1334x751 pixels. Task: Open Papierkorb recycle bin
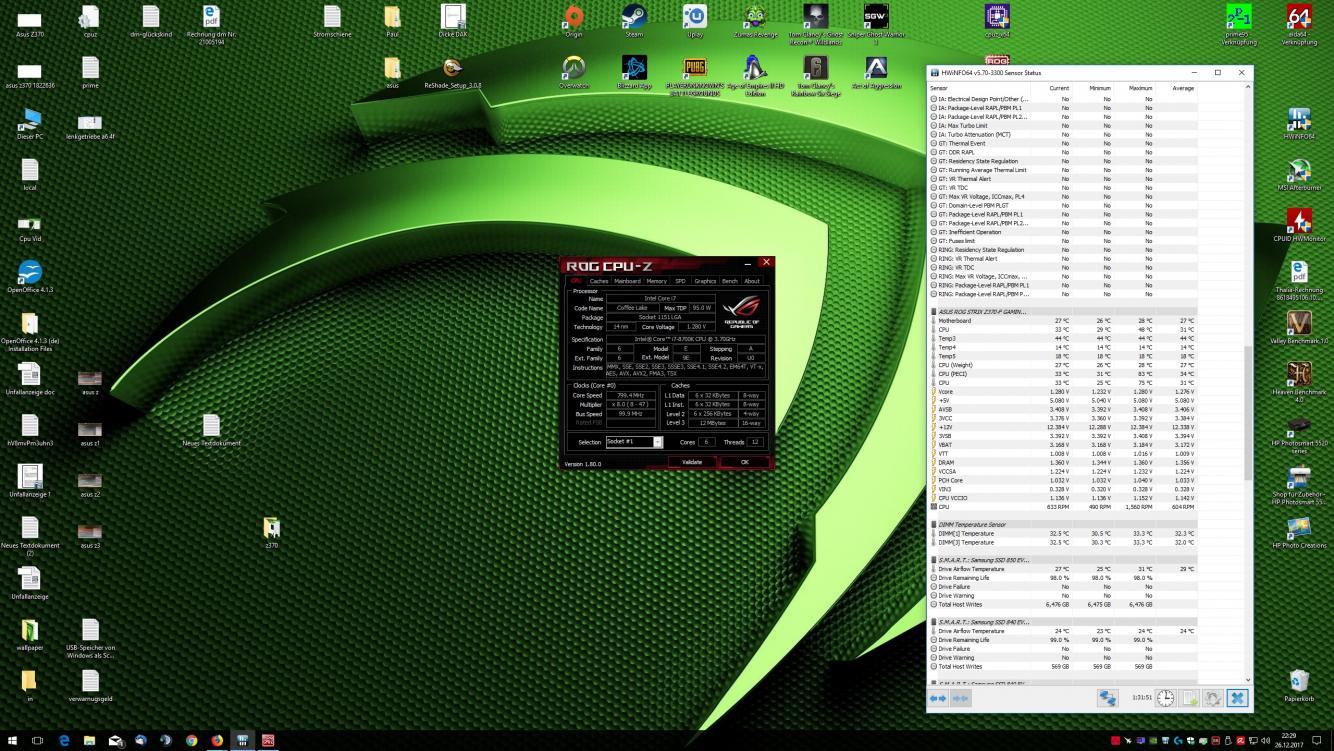coord(1299,686)
